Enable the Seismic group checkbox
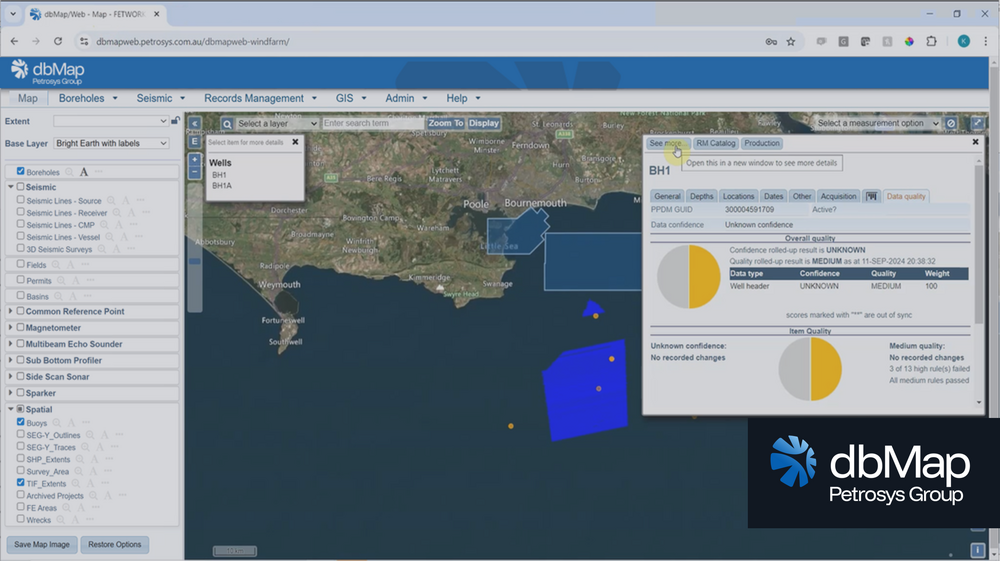 (20, 187)
